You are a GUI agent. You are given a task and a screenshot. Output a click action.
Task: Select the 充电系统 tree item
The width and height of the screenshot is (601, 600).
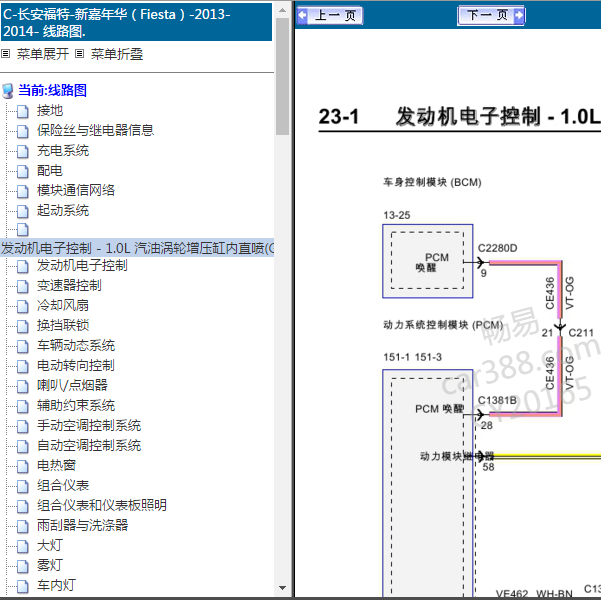click(63, 150)
